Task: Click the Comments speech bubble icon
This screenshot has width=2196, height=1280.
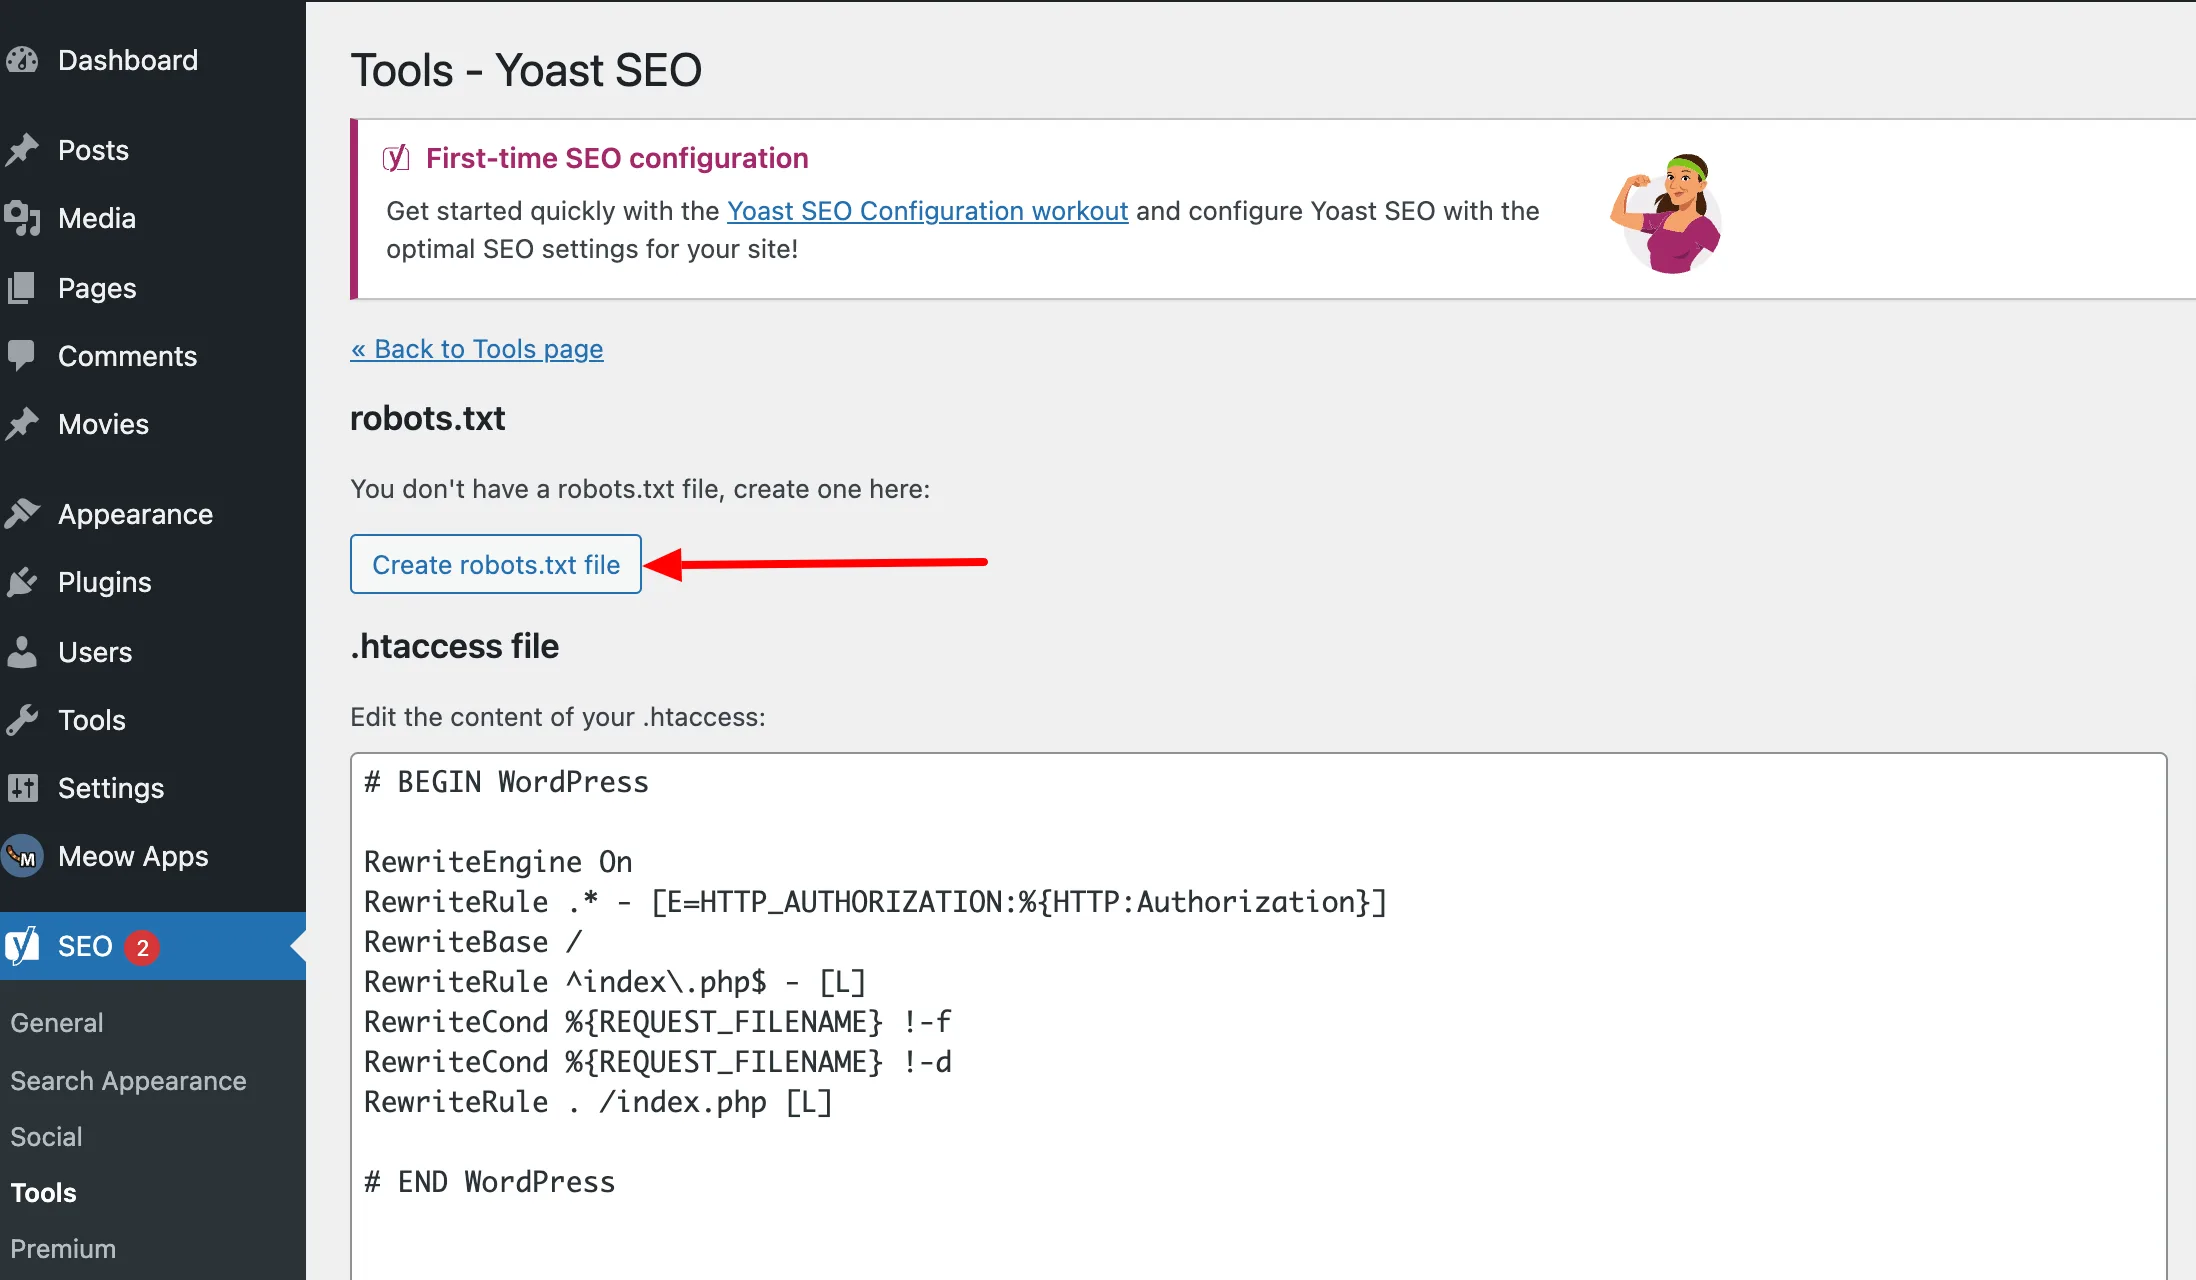Action: tap(22, 356)
